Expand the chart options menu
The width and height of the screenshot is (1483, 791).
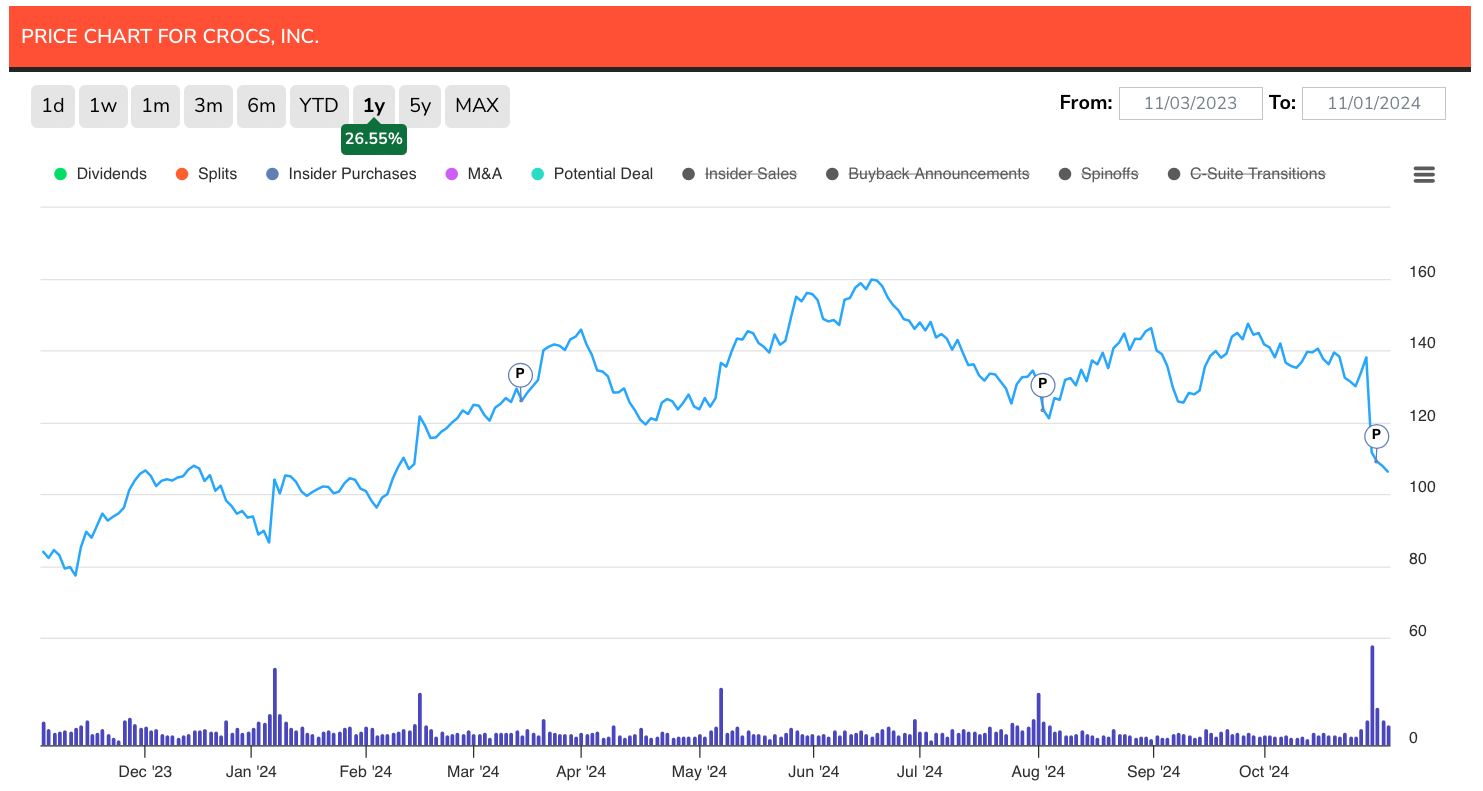tap(1424, 174)
